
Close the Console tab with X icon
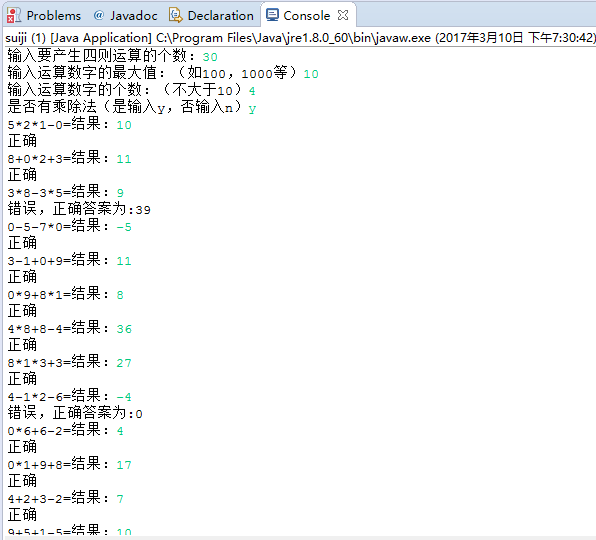coord(343,15)
